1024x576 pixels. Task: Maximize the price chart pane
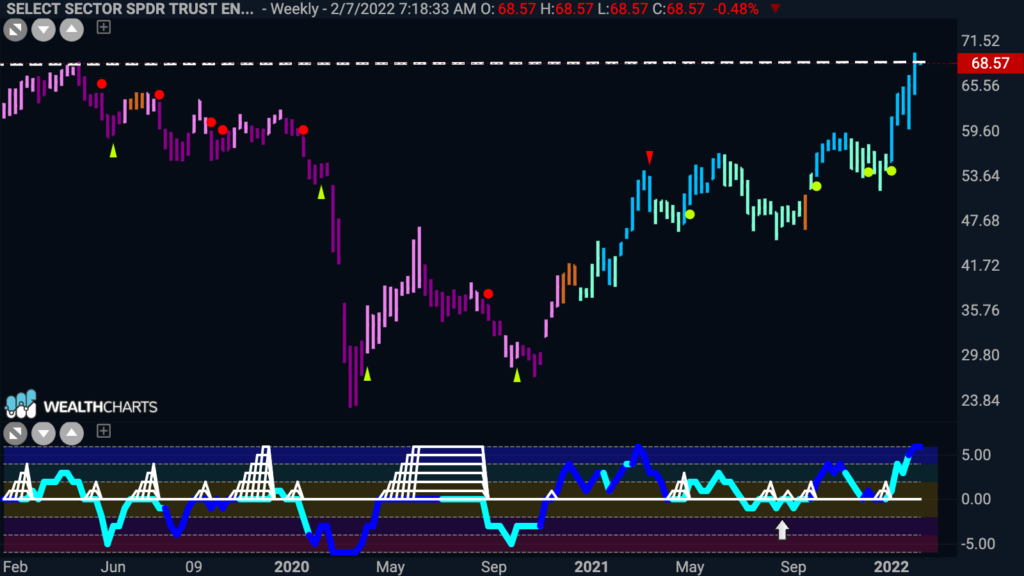(x=15, y=29)
